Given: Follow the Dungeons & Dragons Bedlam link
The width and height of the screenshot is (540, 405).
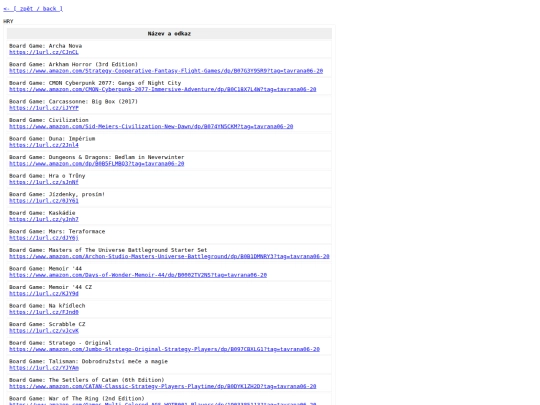Looking at the screenshot, I should (x=97, y=164).
